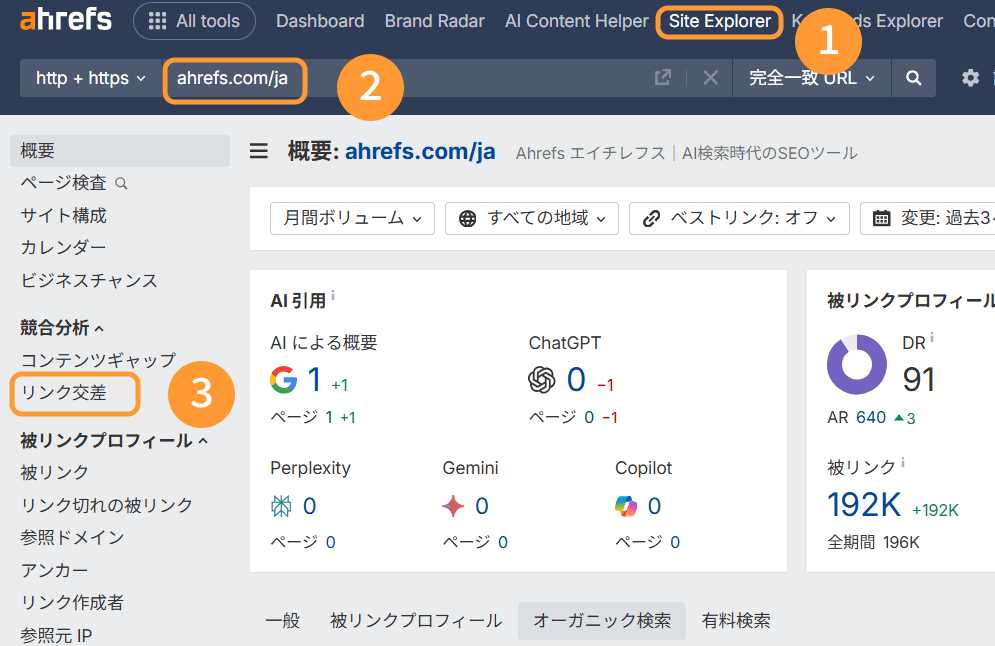995x646 pixels.
Task: Clear the URL field with X icon
Action: (x=710, y=78)
